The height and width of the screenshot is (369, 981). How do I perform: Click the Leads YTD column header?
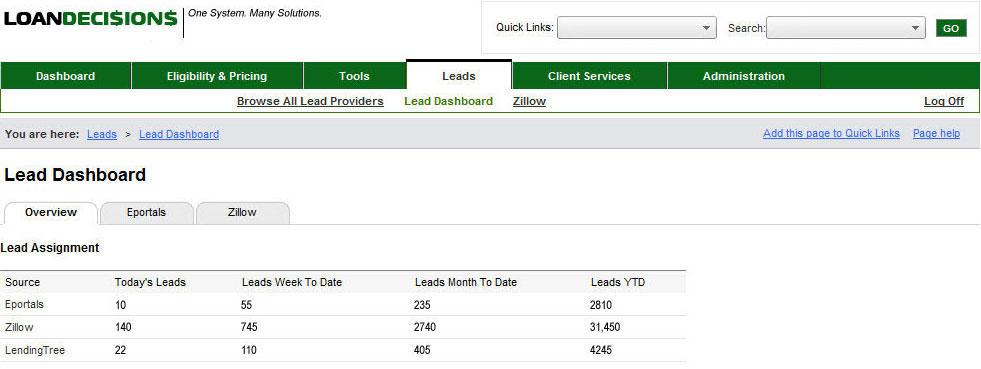(x=618, y=283)
